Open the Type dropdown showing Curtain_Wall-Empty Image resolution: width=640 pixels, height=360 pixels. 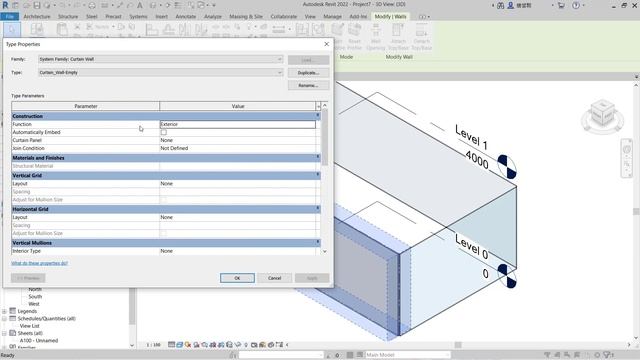(160, 73)
